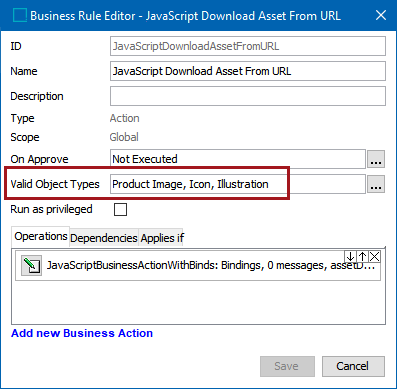This screenshot has height=389, width=397.
Task: Click the JavaScript business action edit icon
Action: click(x=31, y=265)
